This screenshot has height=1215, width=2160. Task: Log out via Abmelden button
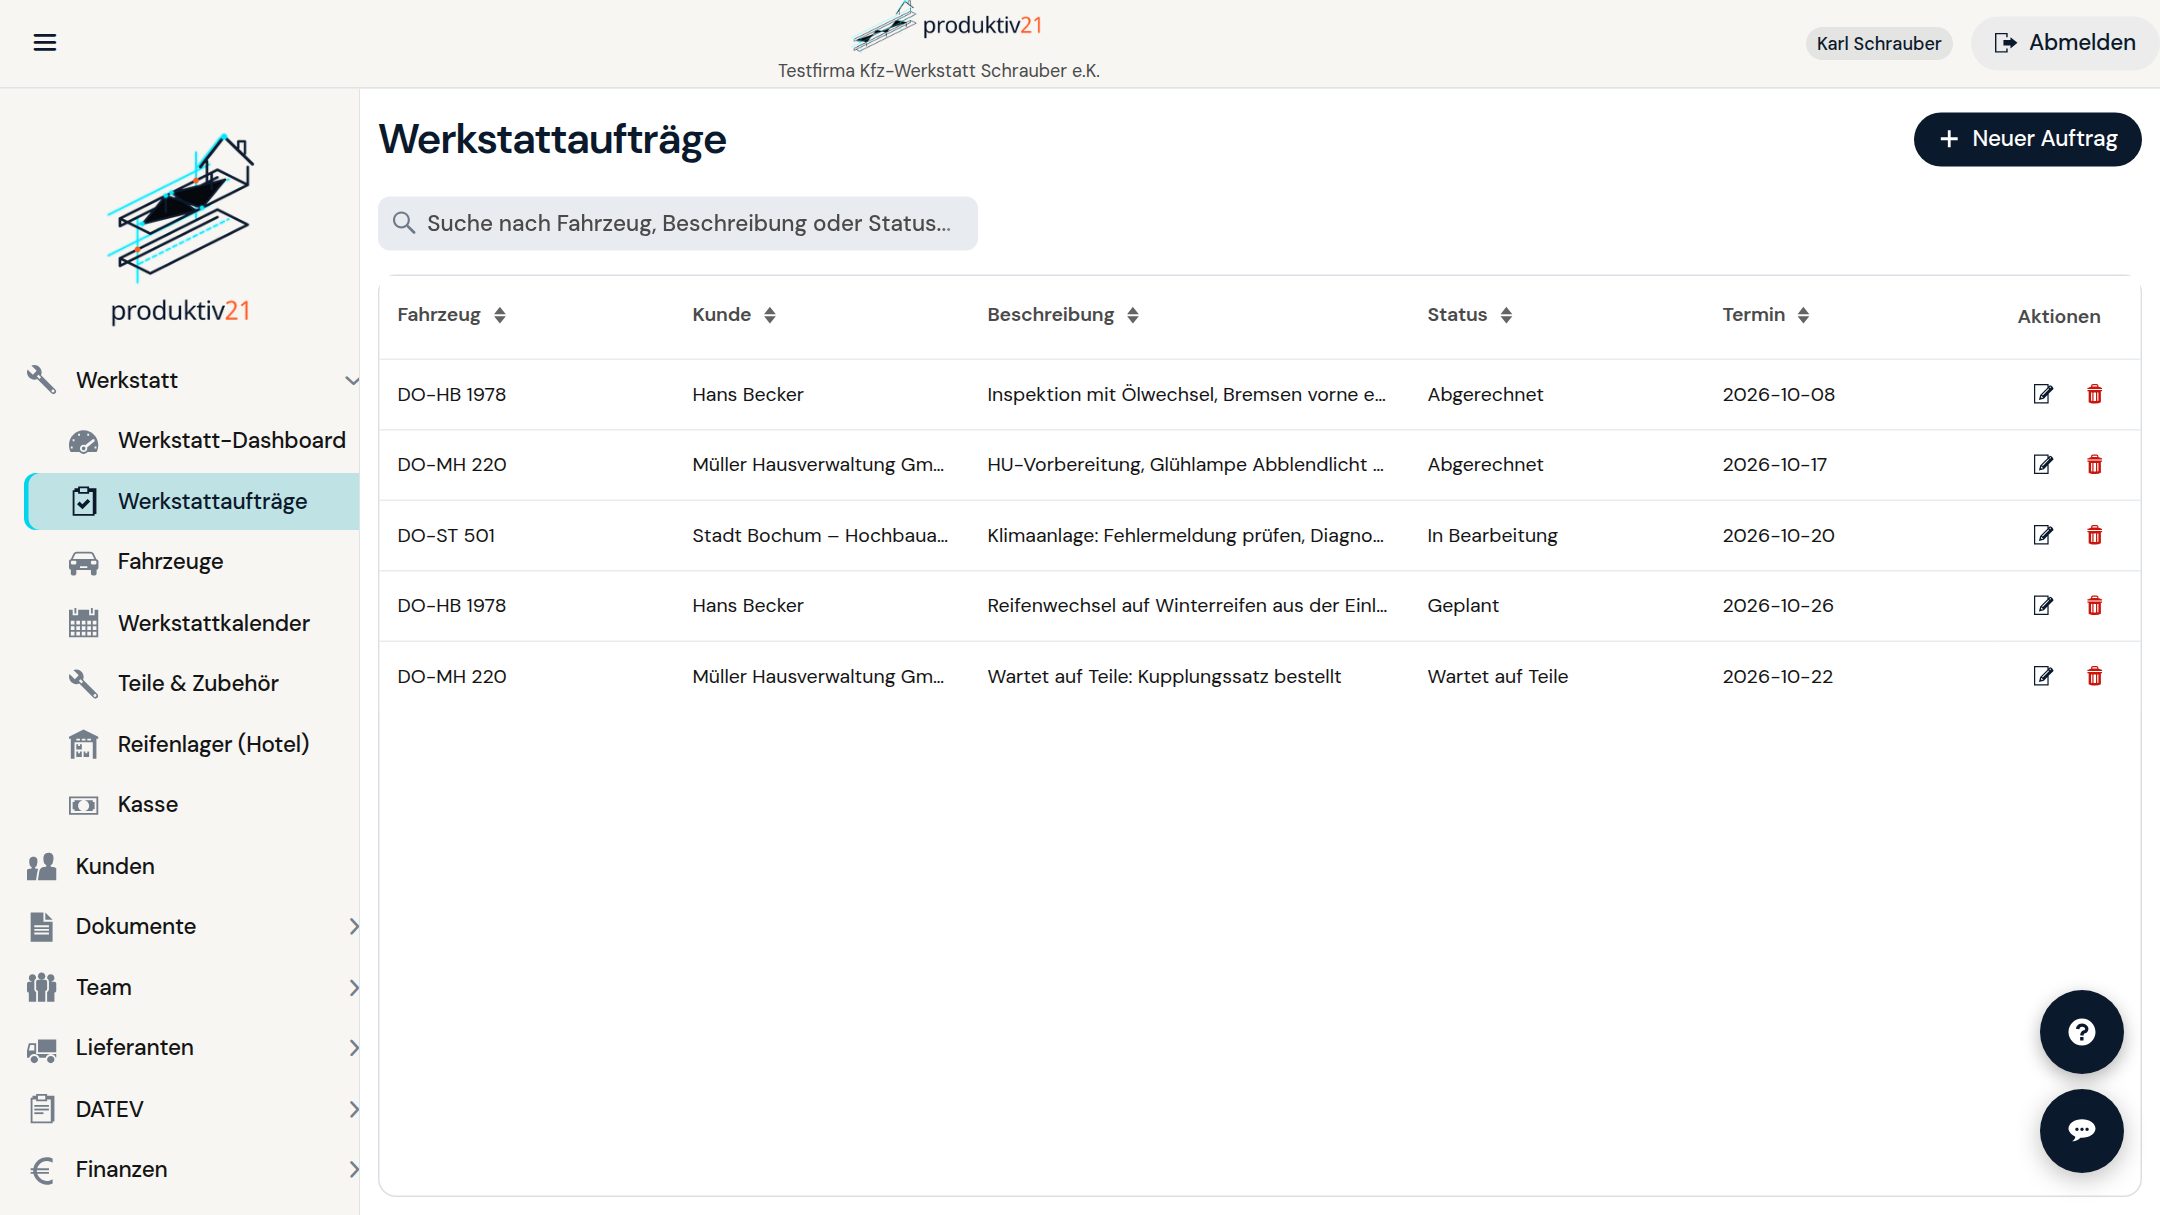click(x=2064, y=43)
